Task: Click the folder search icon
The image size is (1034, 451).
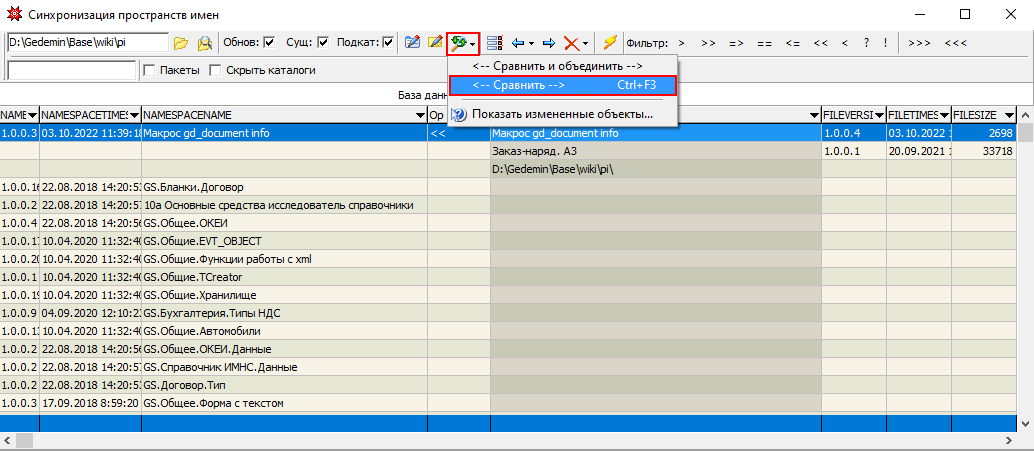Action: point(204,43)
